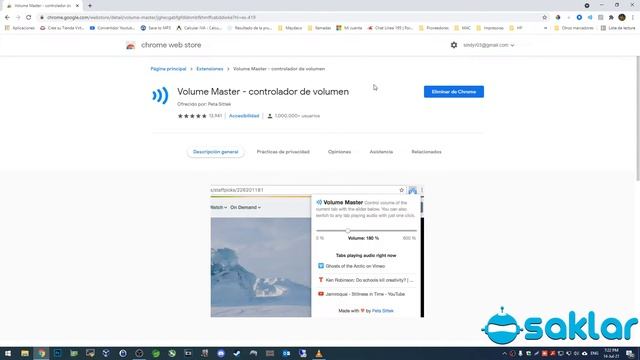Viewport: 640px width, 360px height.
Task: Expand the bookmarks bar overflow chevron
Action: tap(546, 28)
